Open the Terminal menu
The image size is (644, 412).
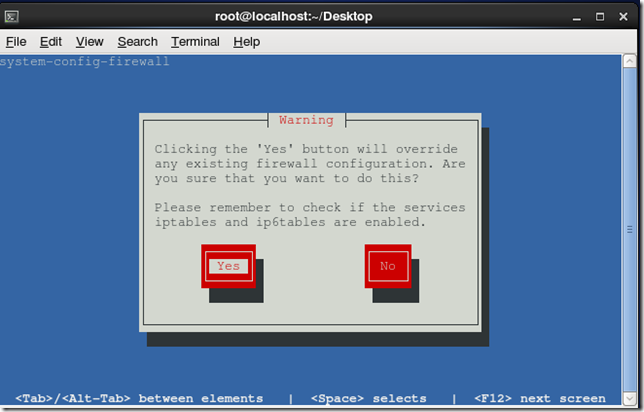(x=195, y=41)
